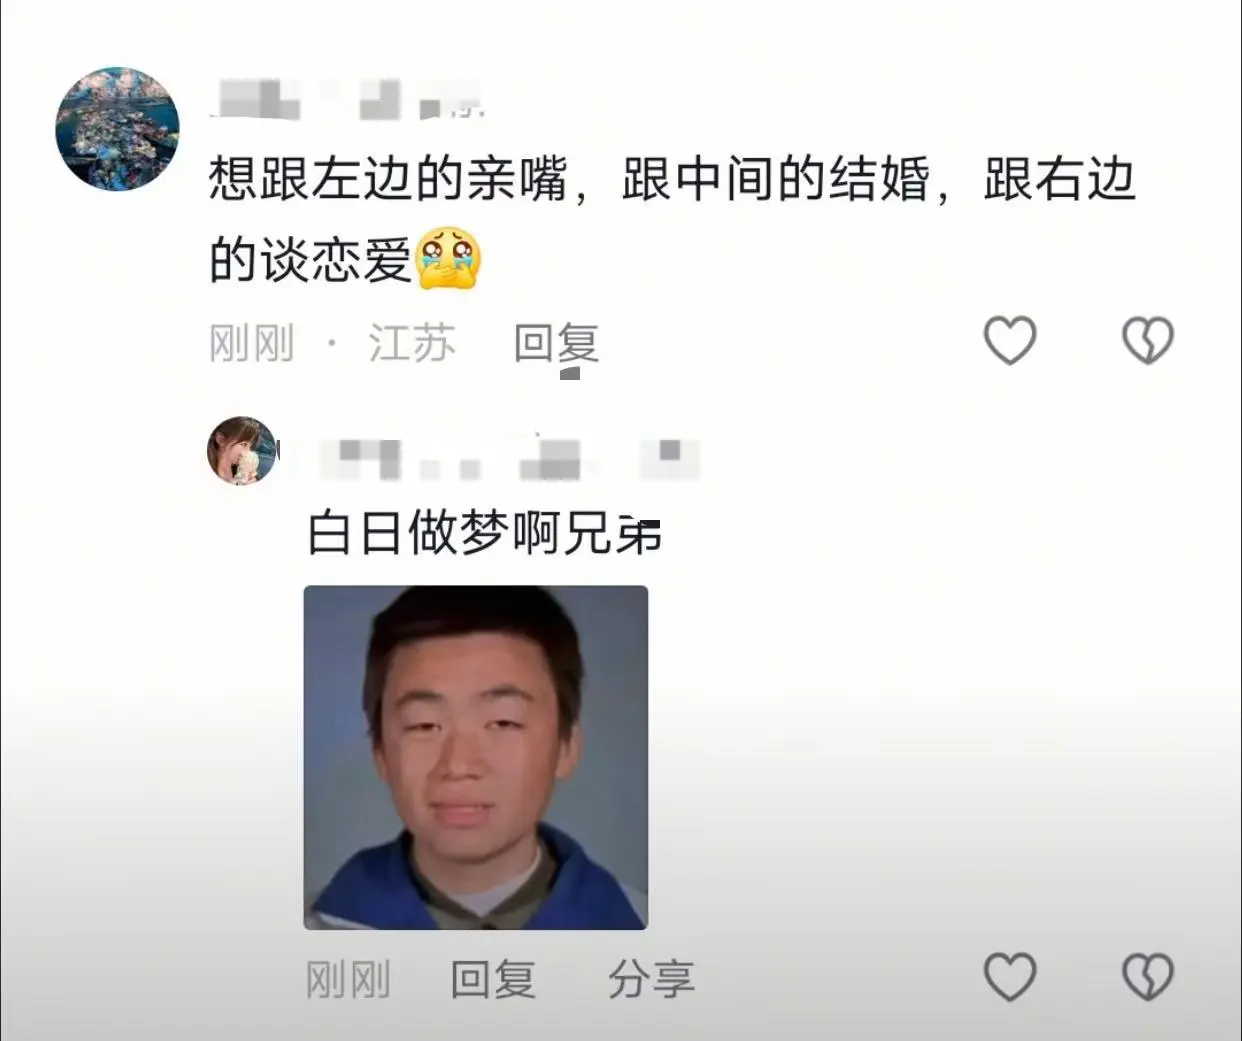Tap the comment line starting 想跟左边的亲嘴
This screenshot has width=1242, height=1041.
pos(672,179)
